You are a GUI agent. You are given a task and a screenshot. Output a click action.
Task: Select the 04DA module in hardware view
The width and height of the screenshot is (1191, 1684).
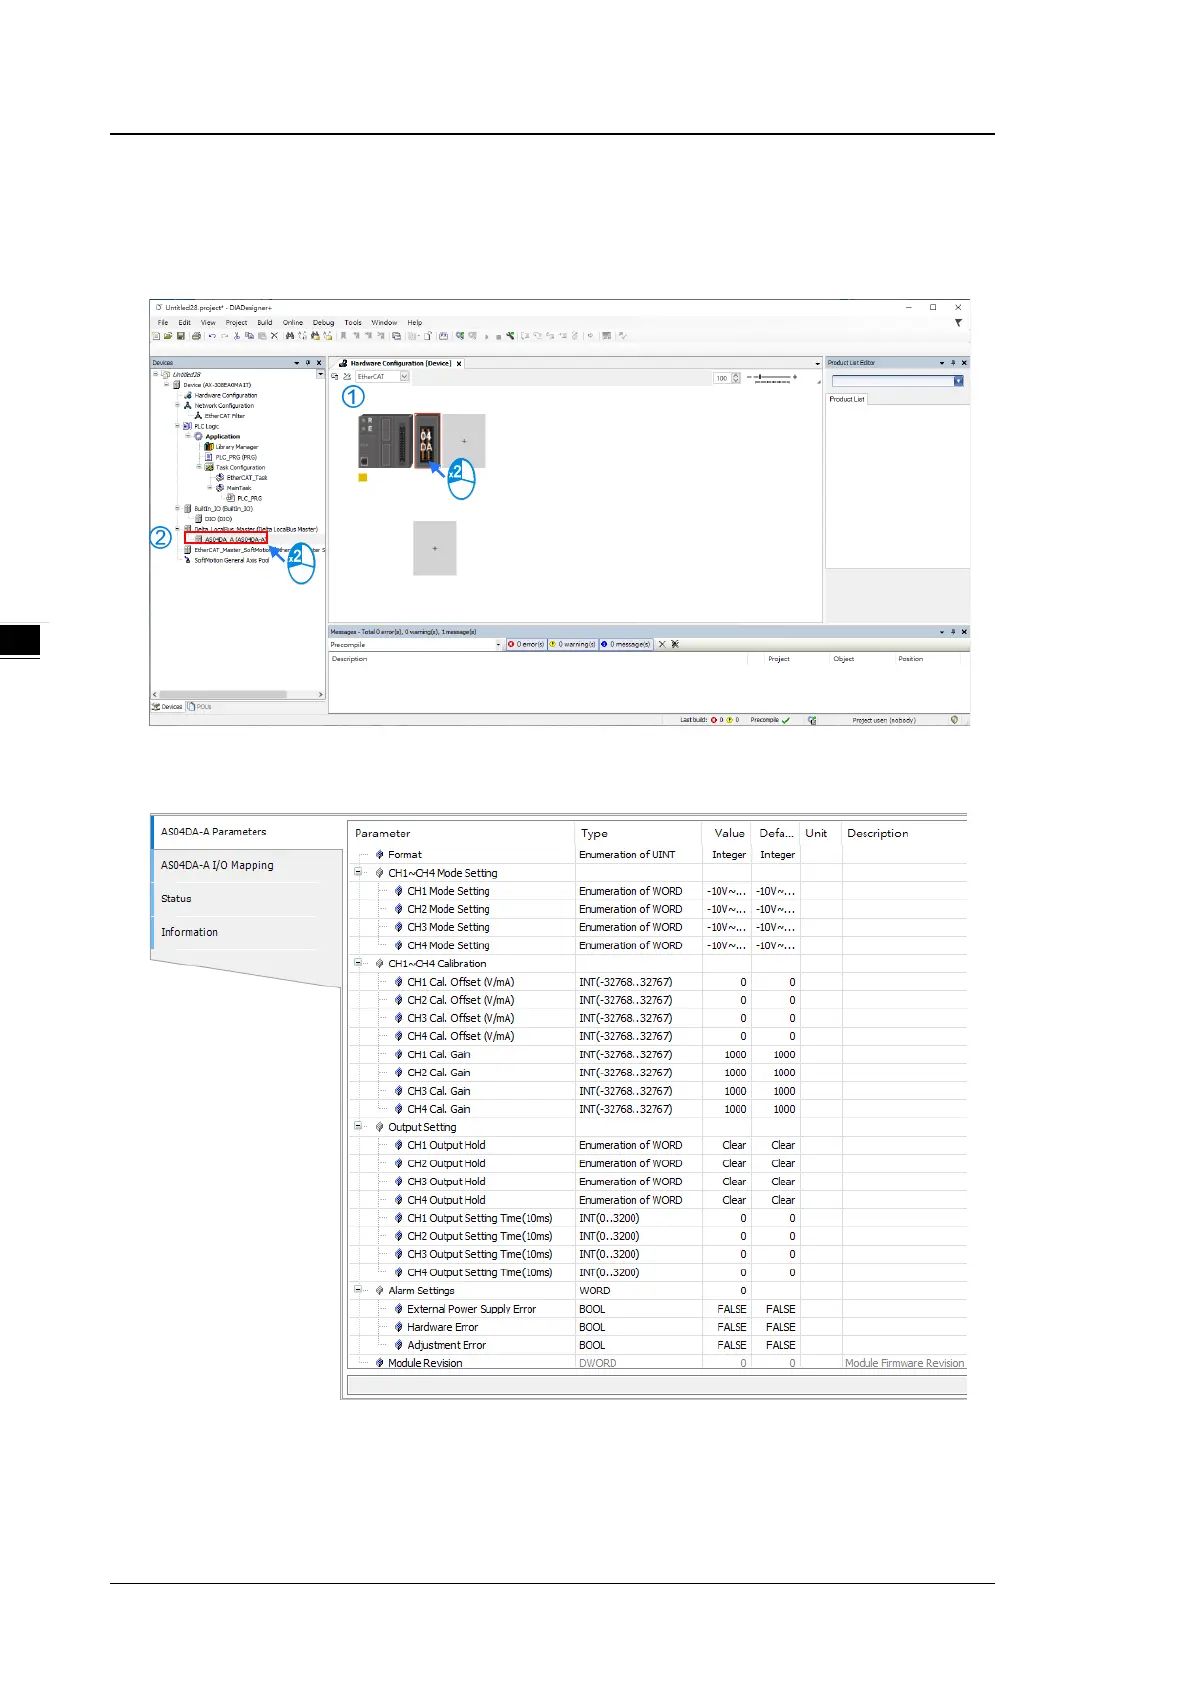[x=427, y=440]
